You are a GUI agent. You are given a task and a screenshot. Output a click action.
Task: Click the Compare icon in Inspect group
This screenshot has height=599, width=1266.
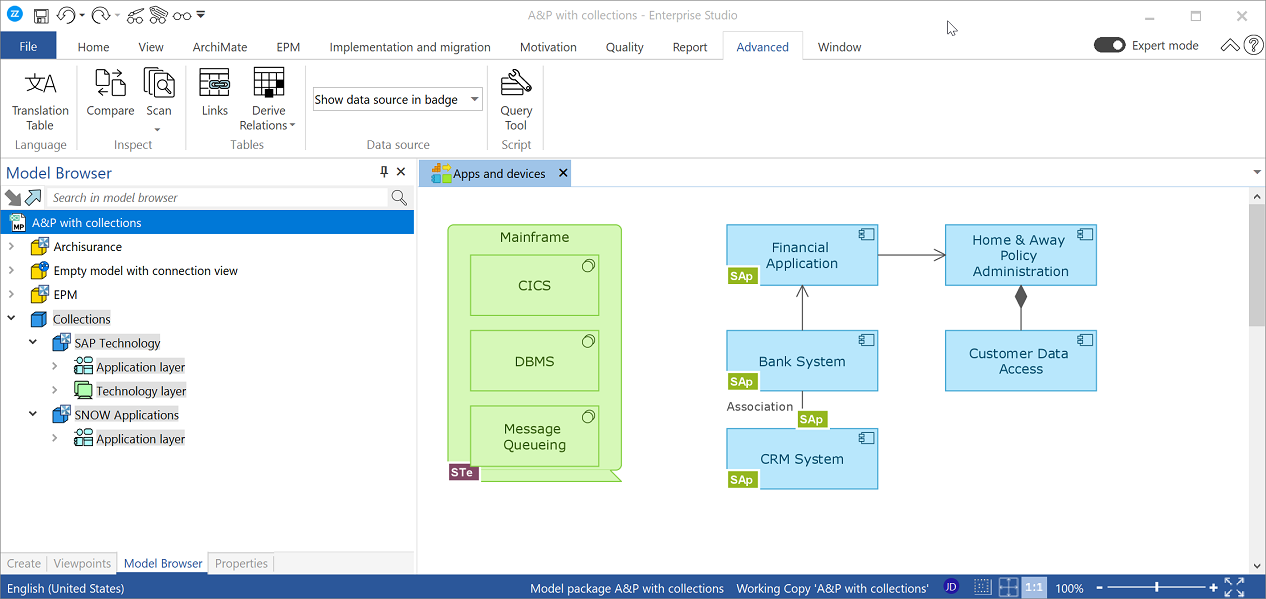[110, 93]
